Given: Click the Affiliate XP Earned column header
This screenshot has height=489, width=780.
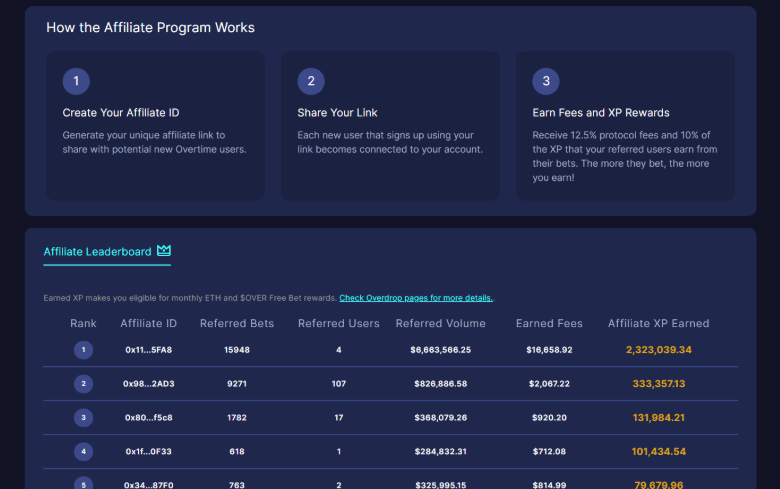Looking at the screenshot, I should click(x=658, y=323).
